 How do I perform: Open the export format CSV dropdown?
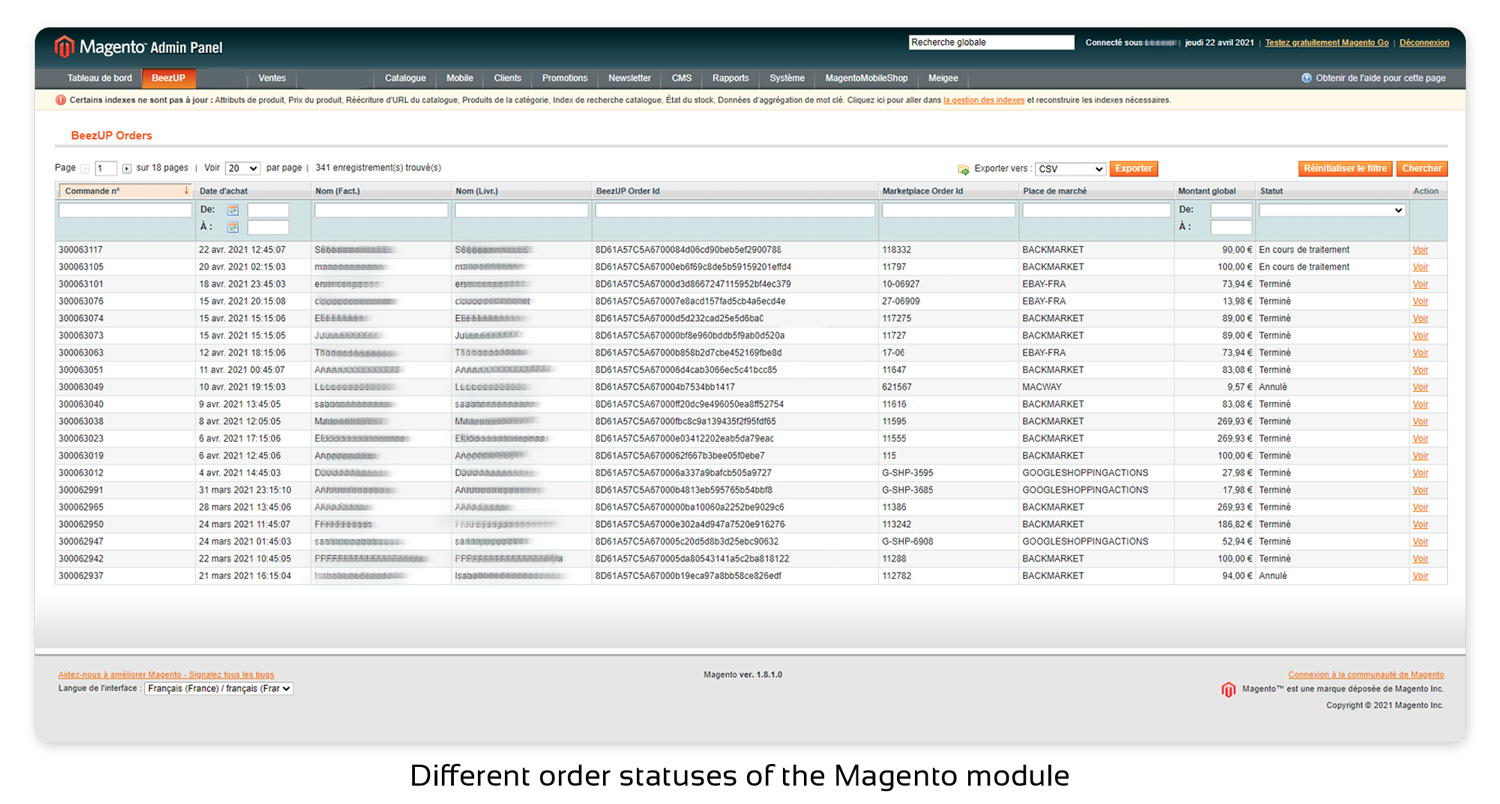coord(1071,169)
